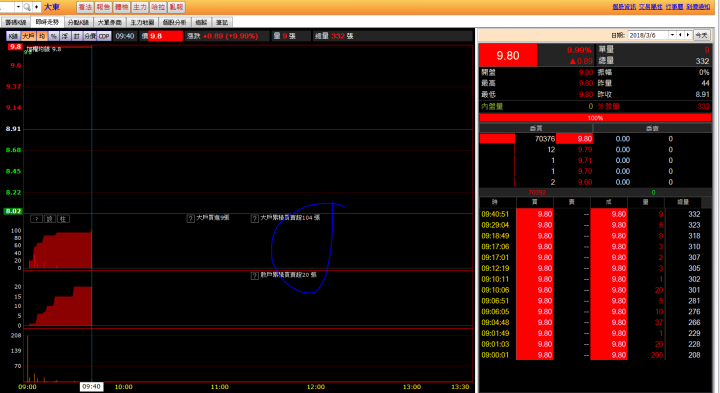Toggle the 分價 price distribution button
This screenshot has width=720, height=393.
(90, 36)
